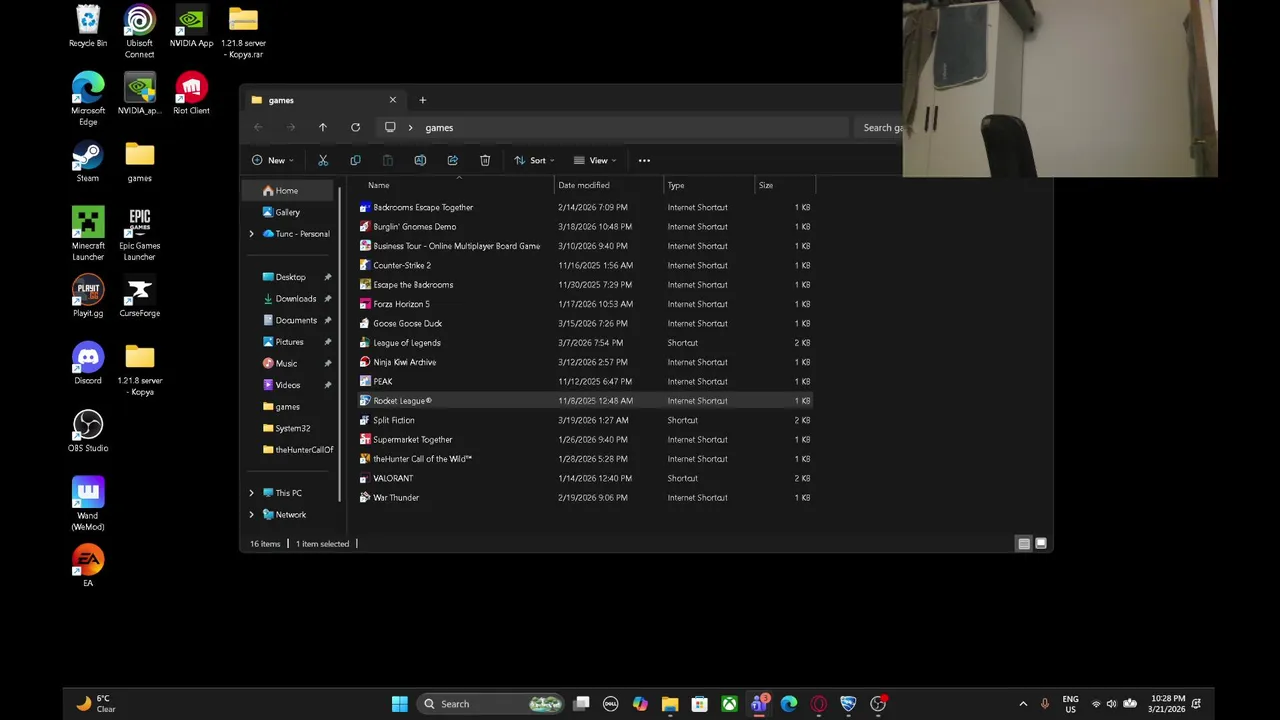
Task: Open Microsoft Edge desktop shortcut
Action: click(88, 99)
